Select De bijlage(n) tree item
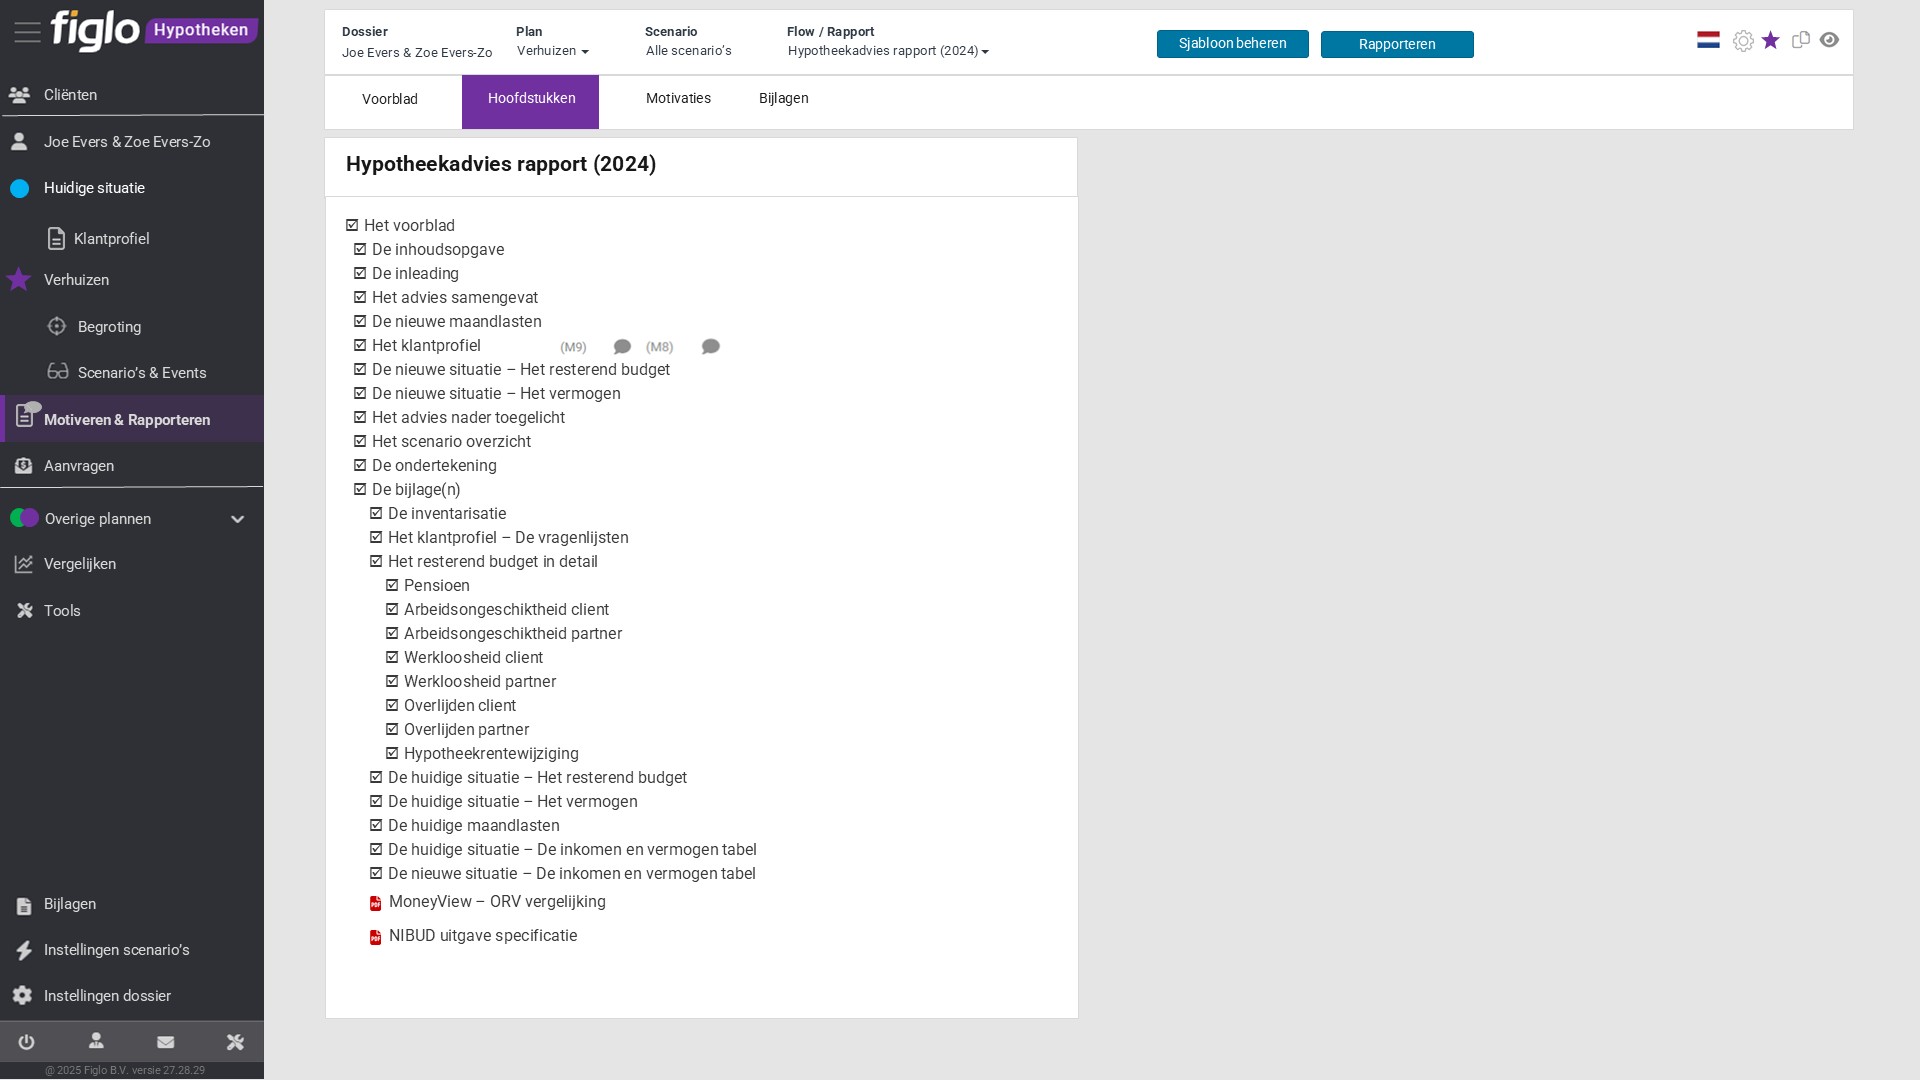Image resolution: width=1920 pixels, height=1080 pixels. 416,490
